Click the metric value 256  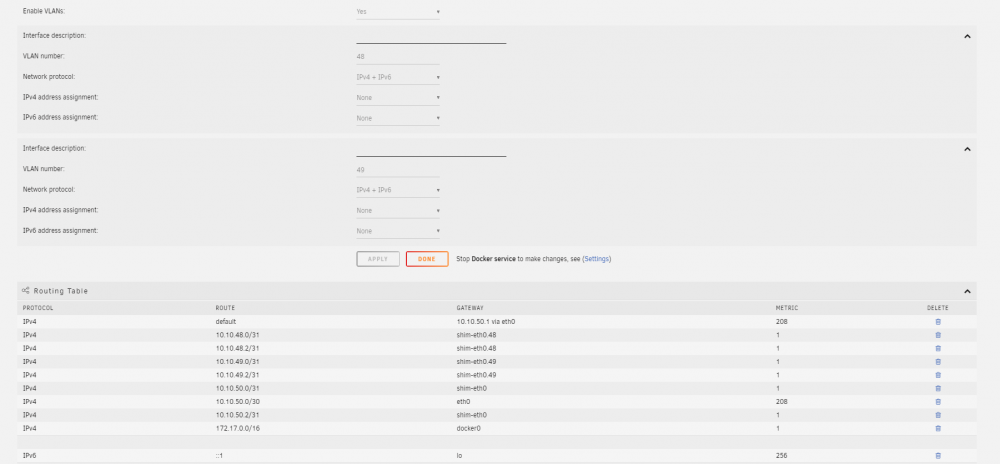click(x=781, y=456)
